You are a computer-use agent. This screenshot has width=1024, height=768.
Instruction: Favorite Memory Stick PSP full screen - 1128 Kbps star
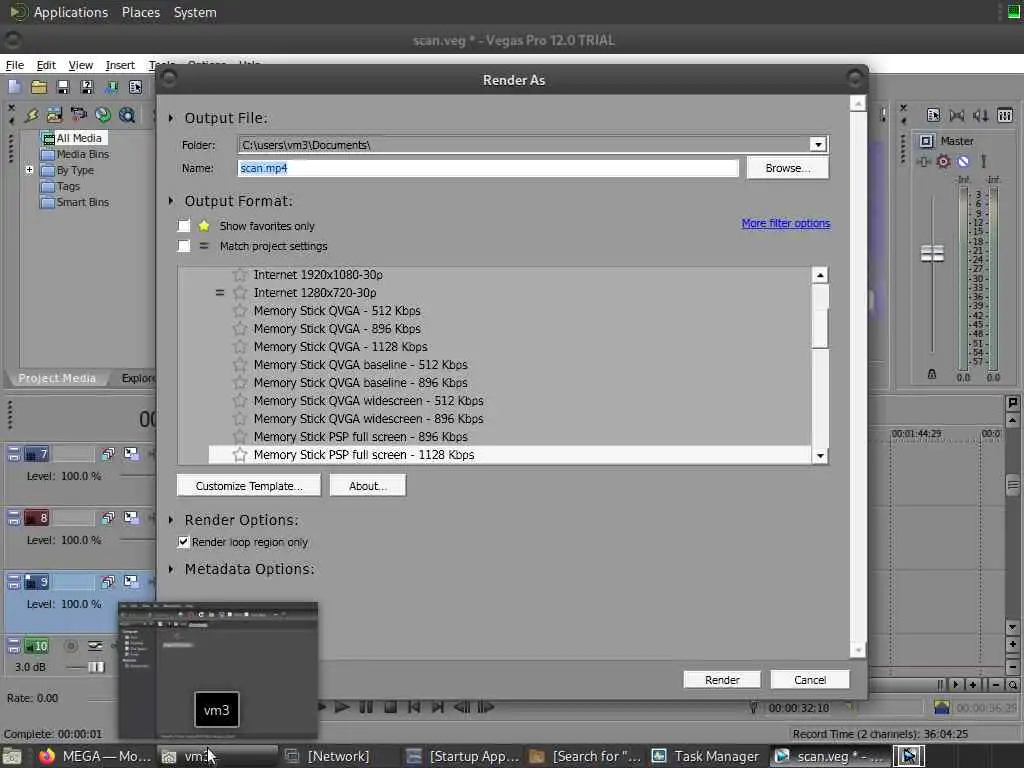pyautogui.click(x=240, y=455)
